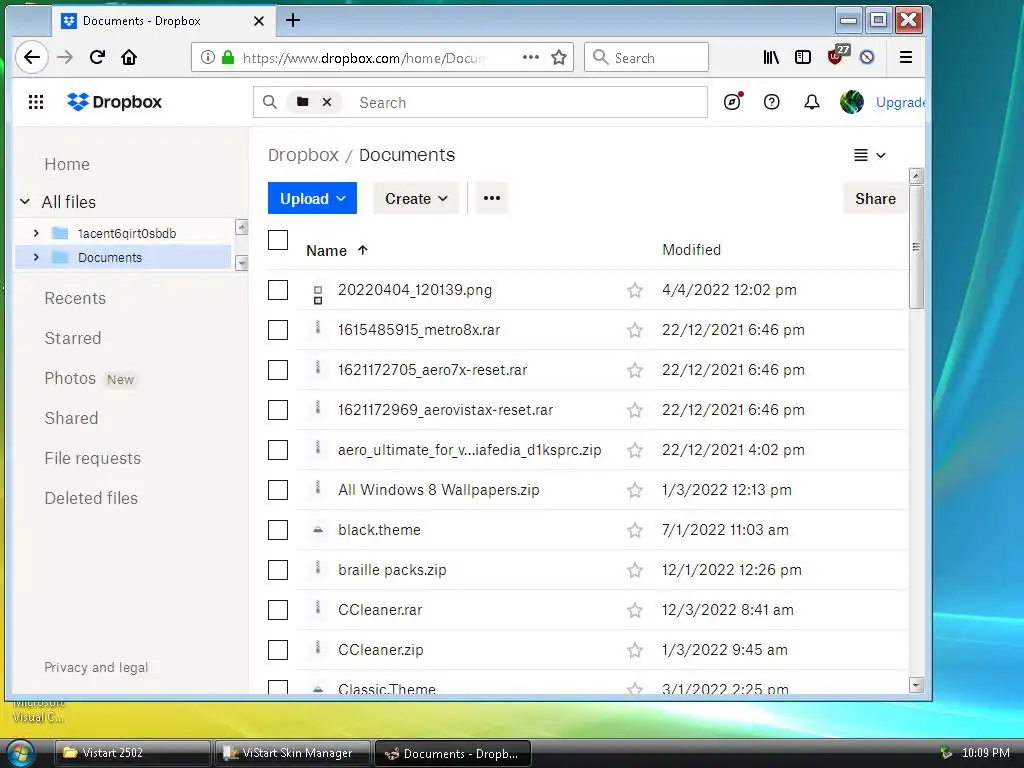
Task: Remove the folder filter from Dropbox search
Action: (x=327, y=102)
